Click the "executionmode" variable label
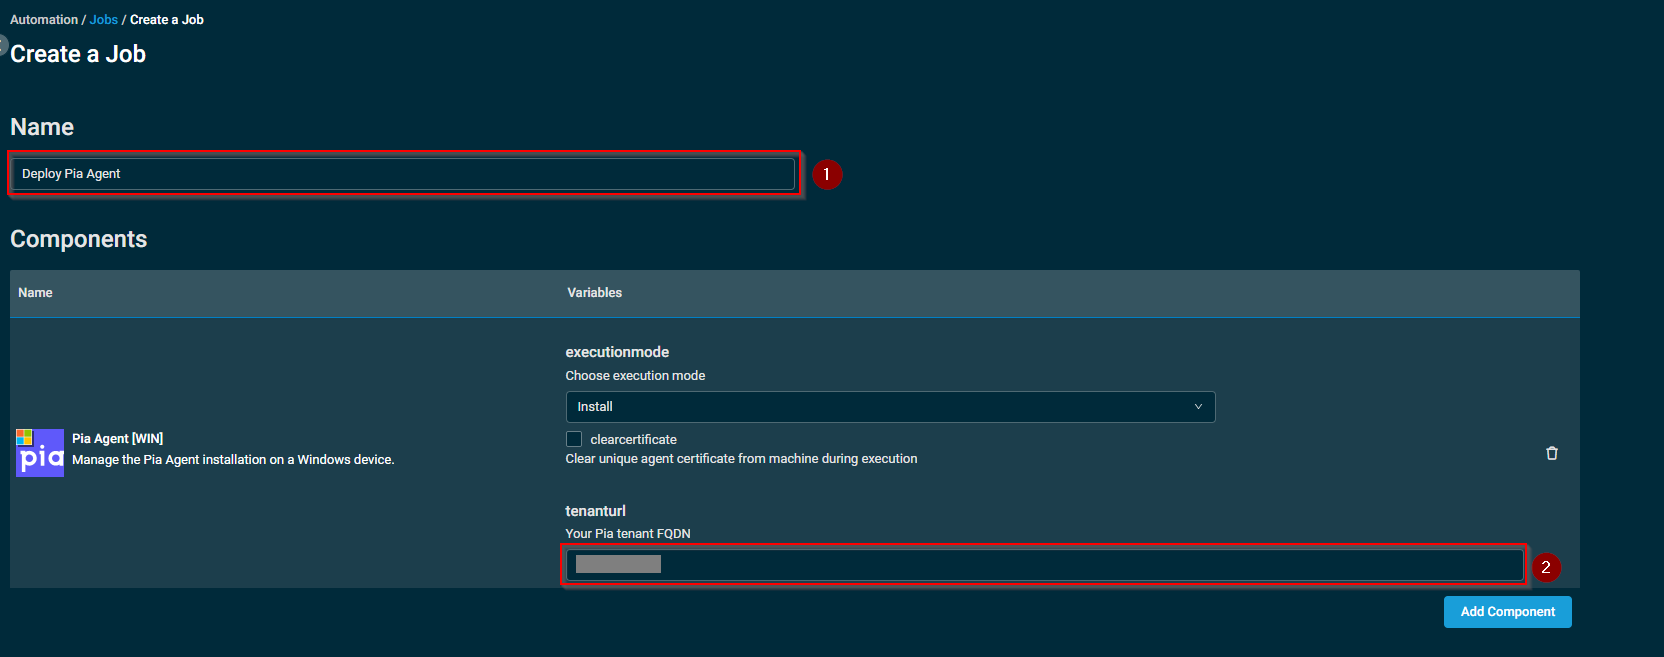This screenshot has width=1664, height=657. (x=617, y=352)
